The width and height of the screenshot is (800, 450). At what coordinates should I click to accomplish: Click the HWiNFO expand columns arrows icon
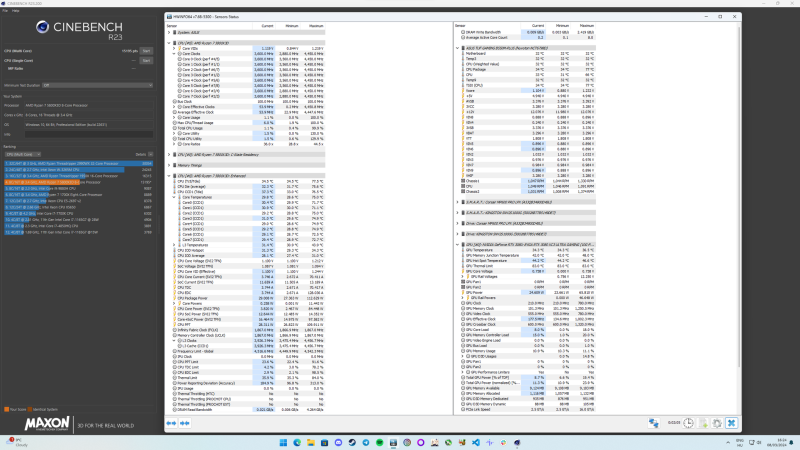[x=171, y=423]
